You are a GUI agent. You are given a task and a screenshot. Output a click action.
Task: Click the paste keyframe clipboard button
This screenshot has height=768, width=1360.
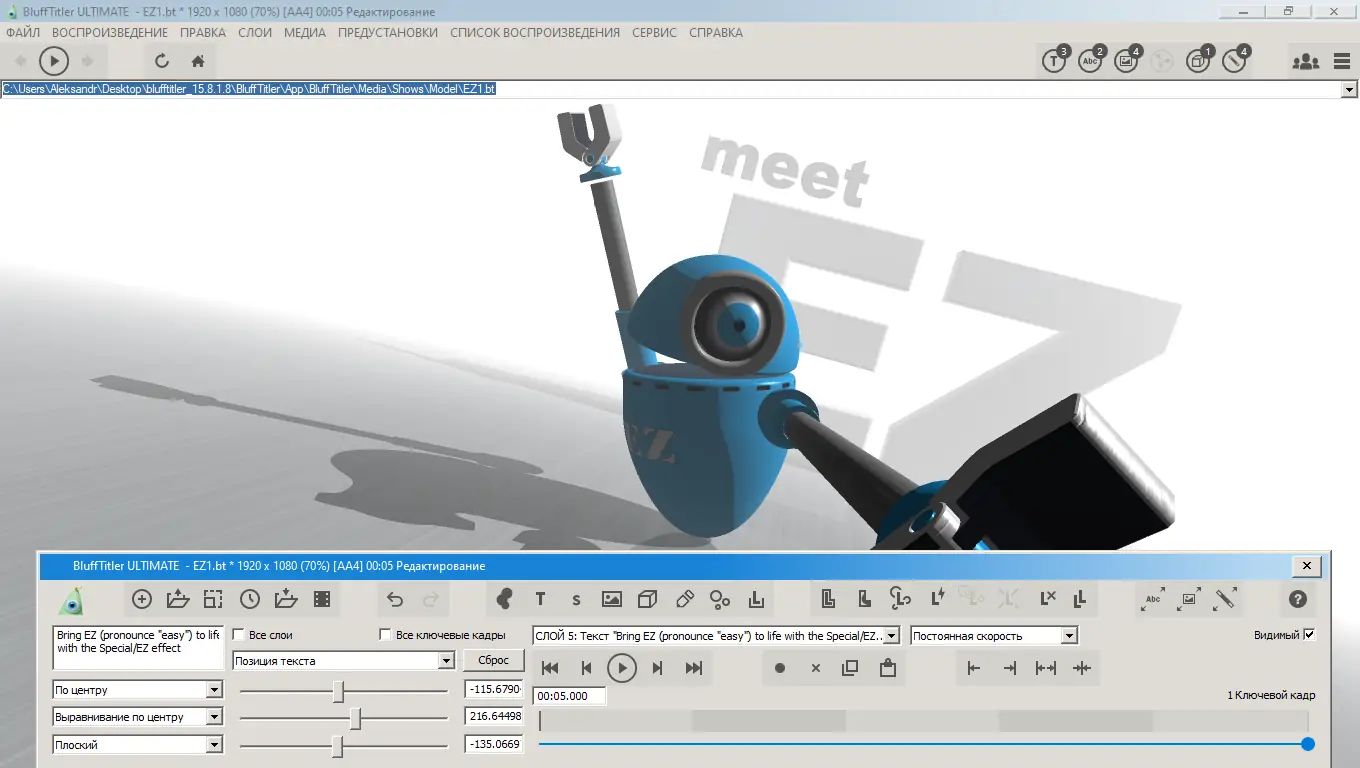(x=887, y=668)
